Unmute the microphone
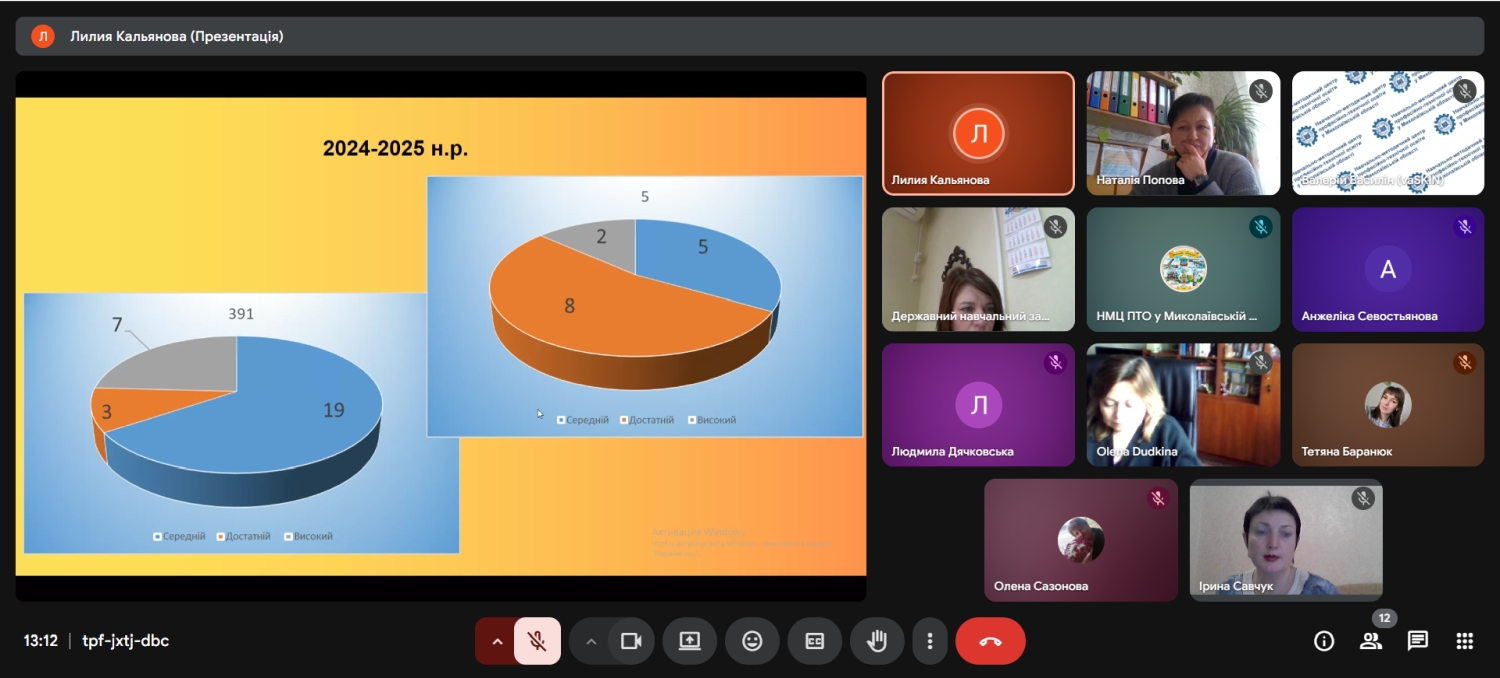 pos(537,641)
